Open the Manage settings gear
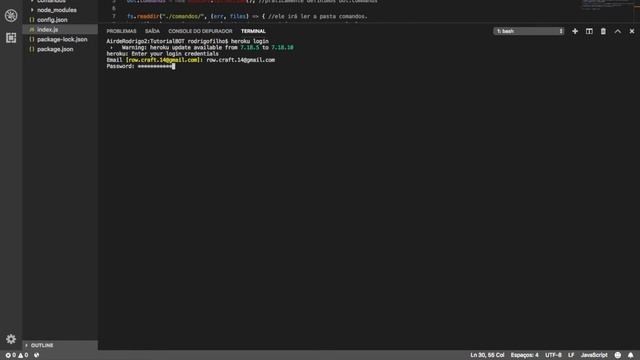 pos(11,339)
